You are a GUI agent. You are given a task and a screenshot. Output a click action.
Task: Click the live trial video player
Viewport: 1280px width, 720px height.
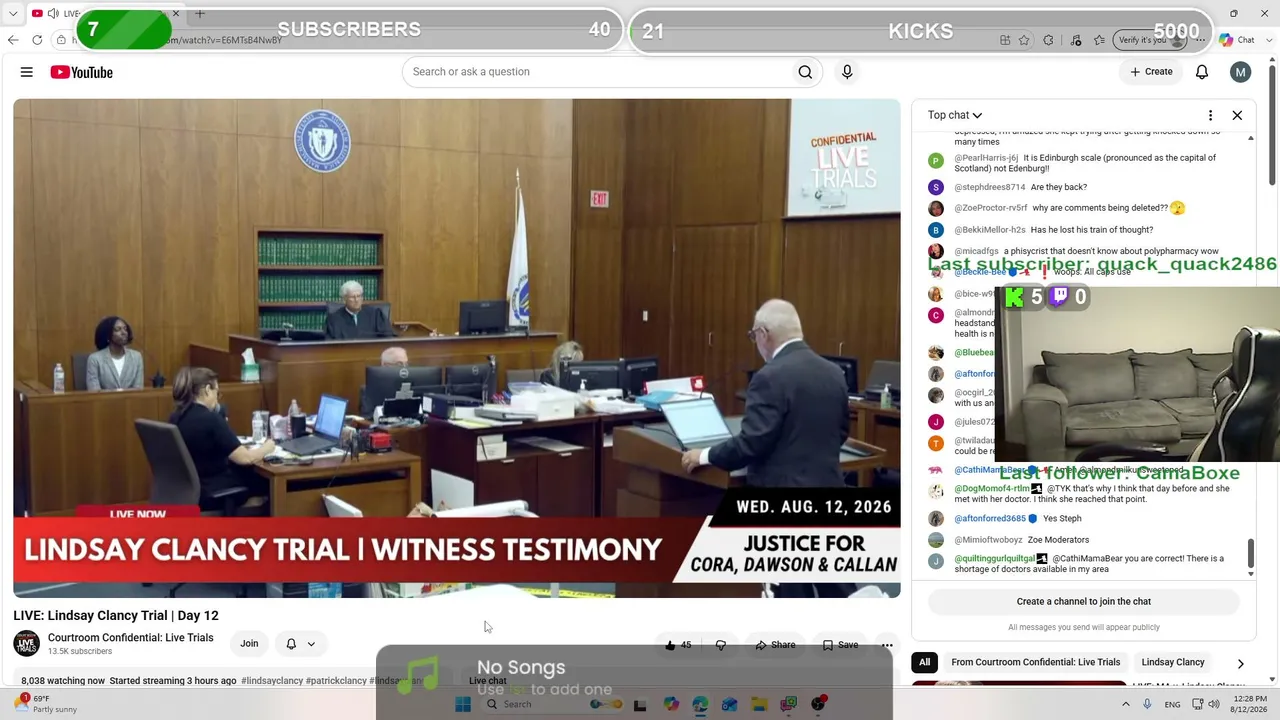pos(457,348)
